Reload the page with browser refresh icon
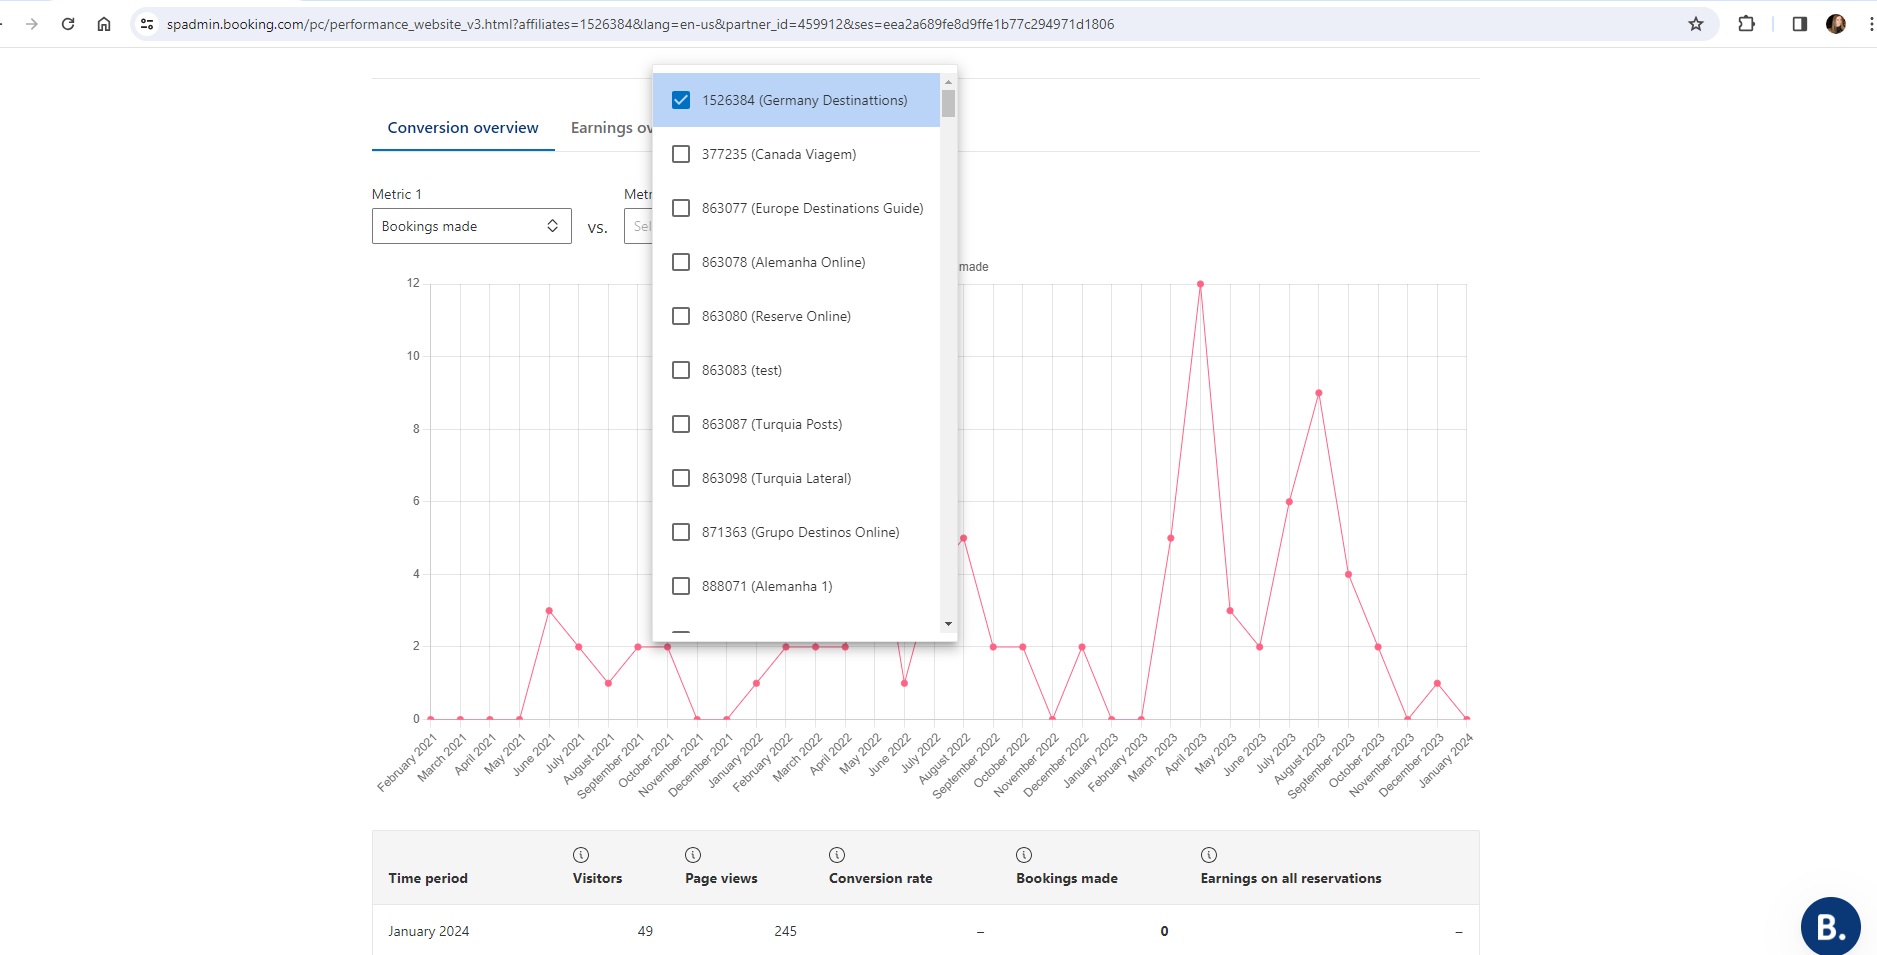The image size is (1877, 955). 68,24
